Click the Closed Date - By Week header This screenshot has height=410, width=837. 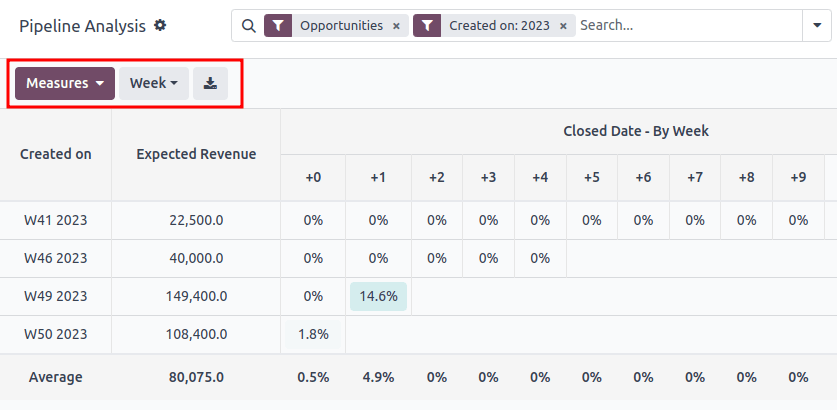pyautogui.click(x=635, y=131)
